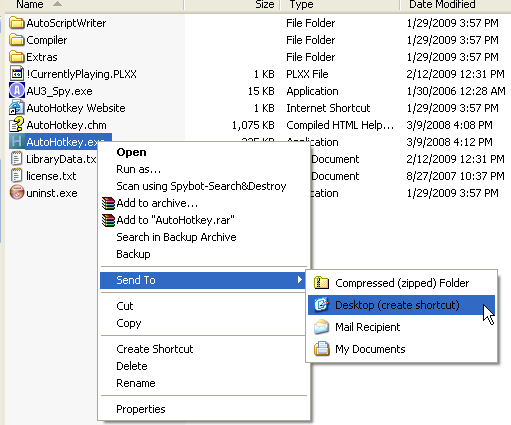Select the AutoHotkey.chm file name
Viewport: 511px width, 425px height.
tap(66, 125)
